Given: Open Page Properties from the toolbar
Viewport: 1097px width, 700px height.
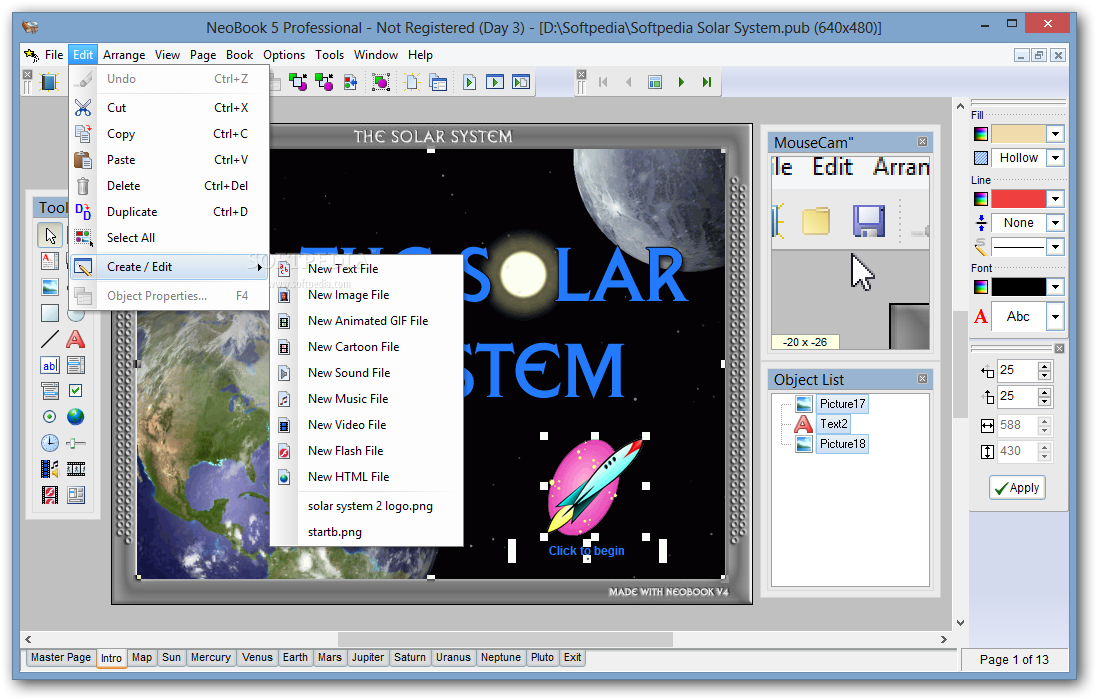Looking at the screenshot, I should [x=439, y=82].
